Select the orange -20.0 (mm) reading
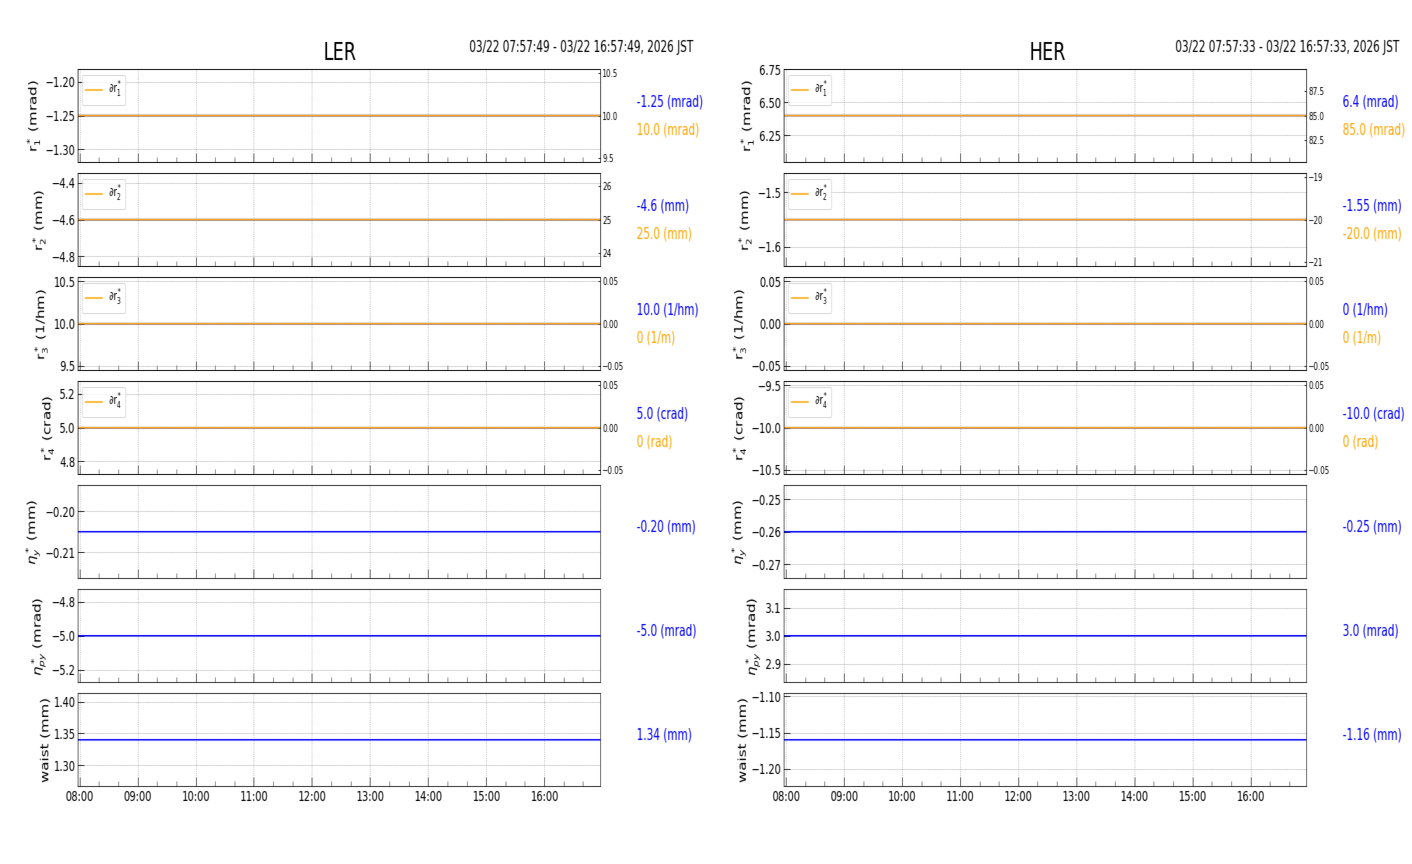This screenshot has height=864, width=1412. click(x=1372, y=234)
